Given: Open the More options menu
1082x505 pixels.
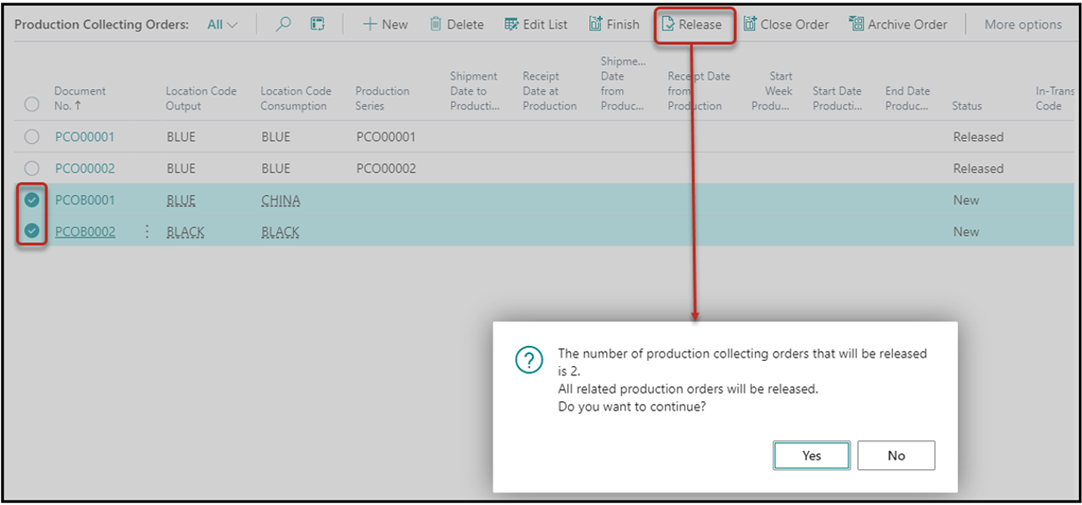Looking at the screenshot, I should [1023, 25].
